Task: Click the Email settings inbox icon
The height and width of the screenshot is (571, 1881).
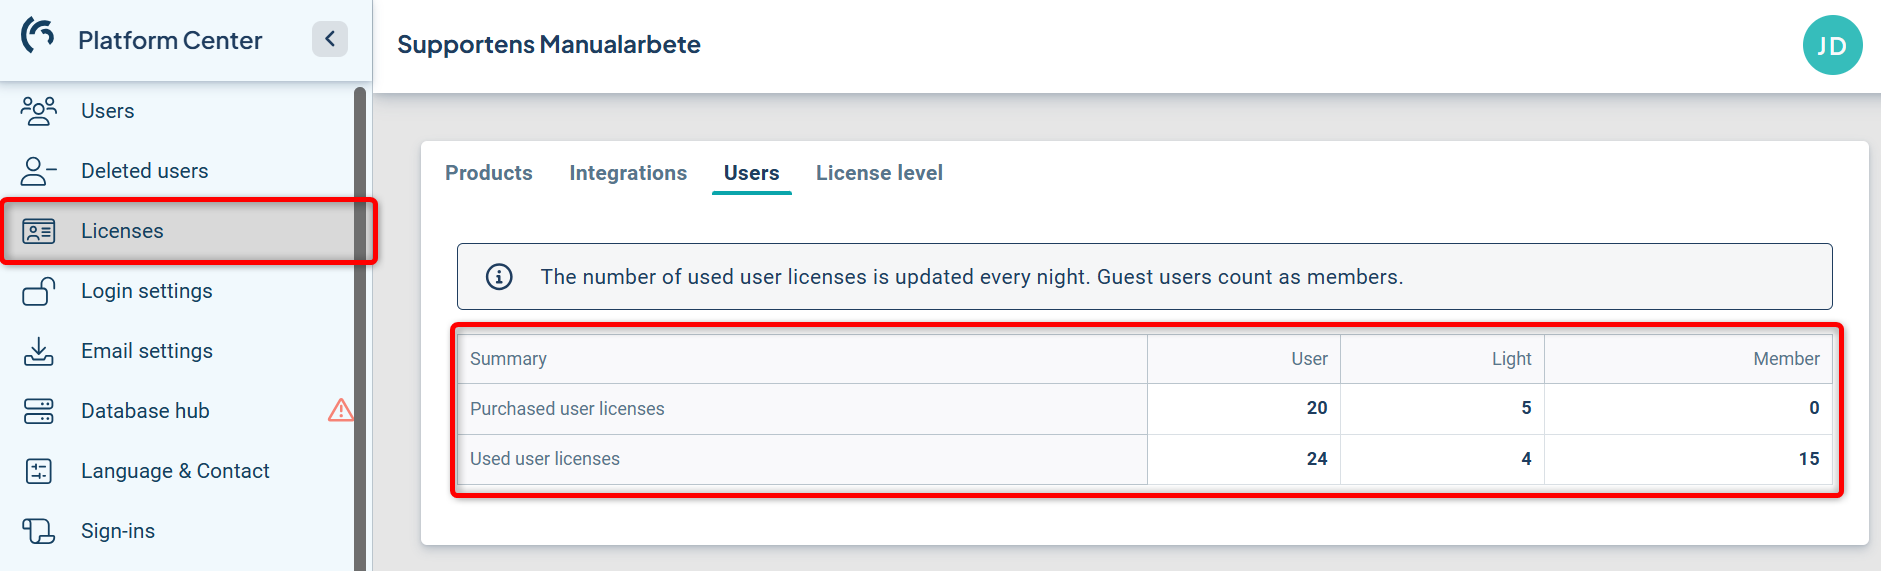Action: pos(39,351)
